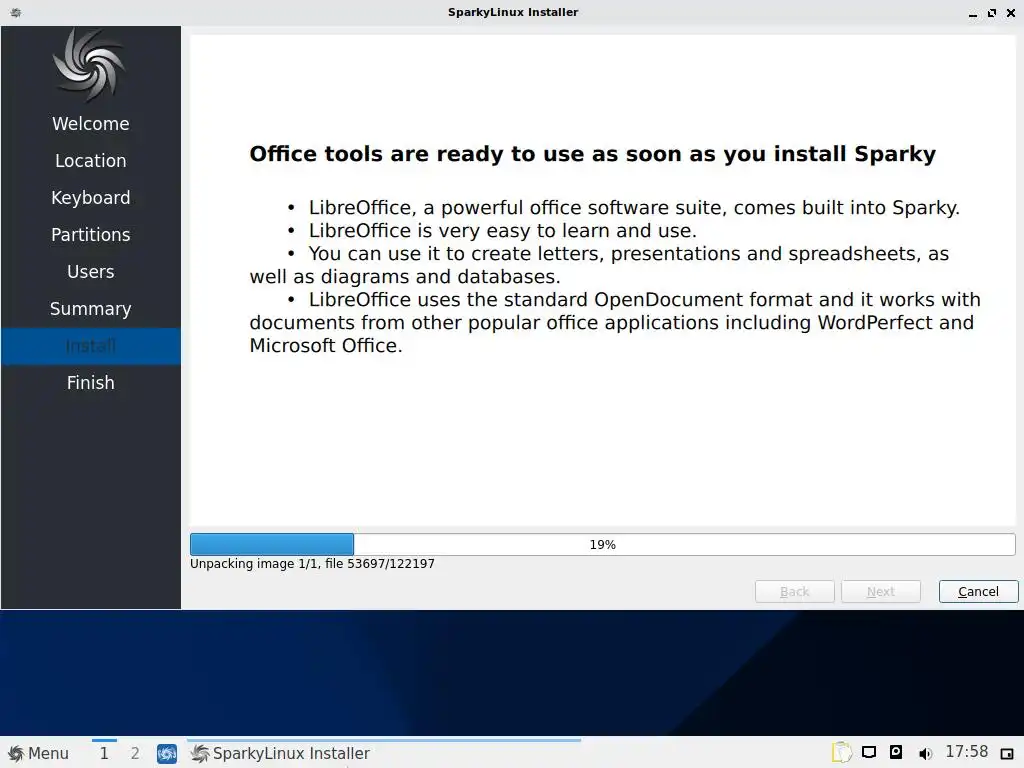
Task: Click the disabled Back button
Action: (x=795, y=592)
